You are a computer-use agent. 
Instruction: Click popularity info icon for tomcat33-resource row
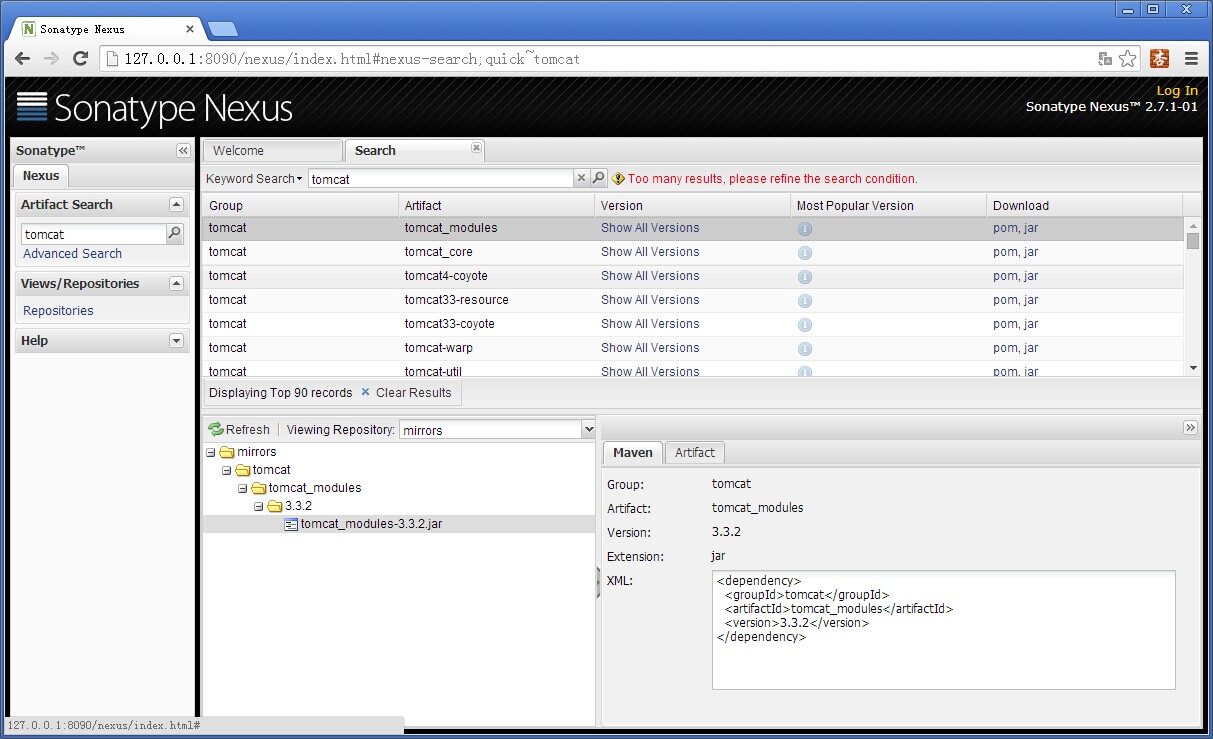805,300
